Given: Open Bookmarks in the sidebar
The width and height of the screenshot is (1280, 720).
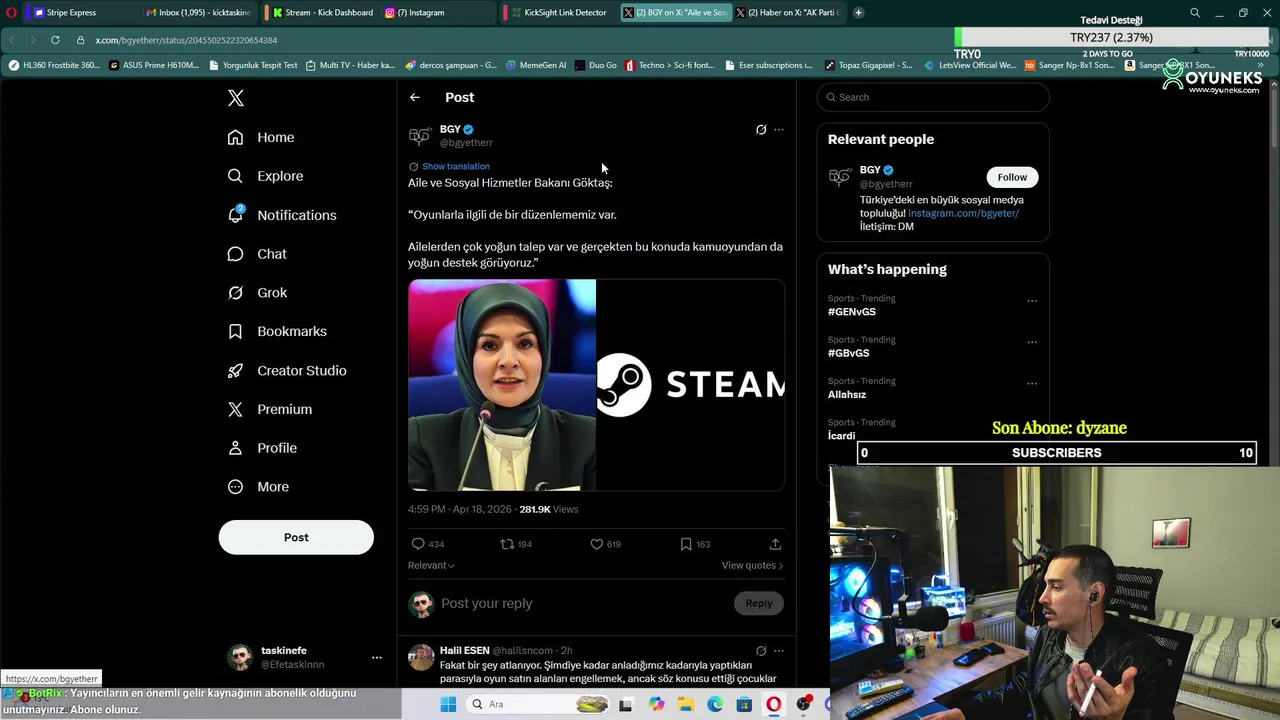Looking at the screenshot, I should coord(276,331).
